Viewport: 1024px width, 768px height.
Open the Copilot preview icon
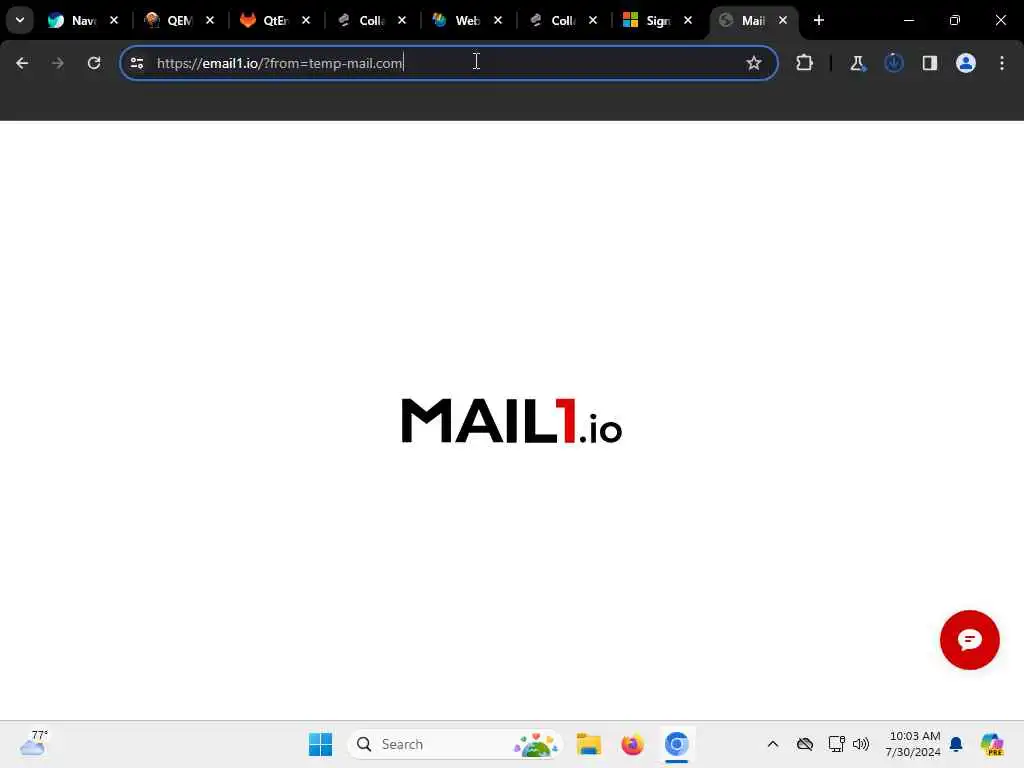coord(992,744)
